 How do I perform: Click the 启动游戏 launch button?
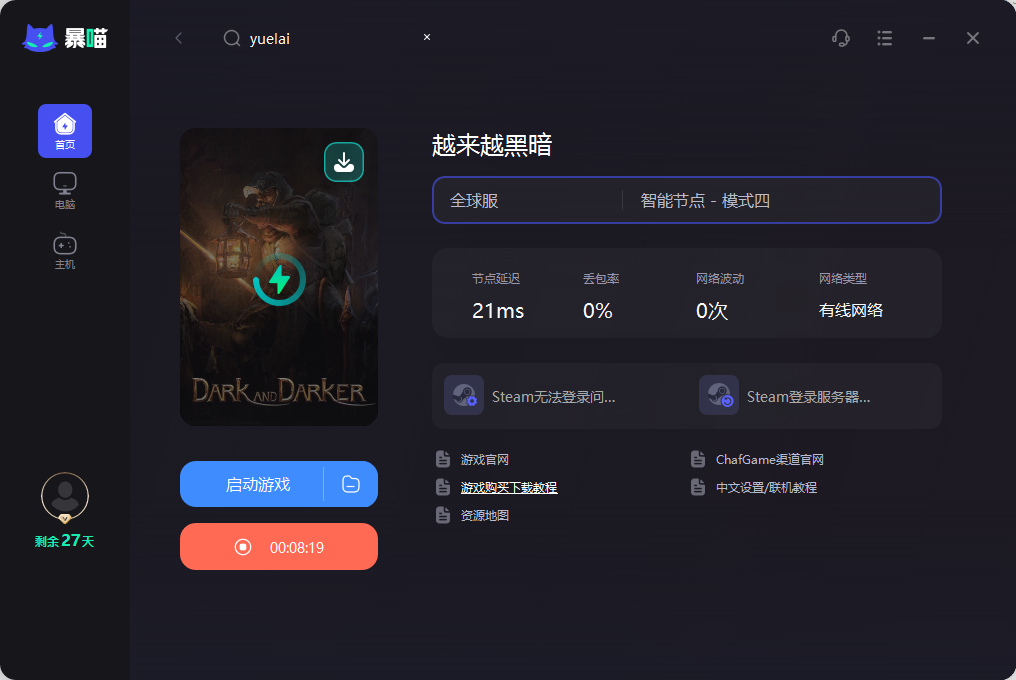click(x=252, y=484)
